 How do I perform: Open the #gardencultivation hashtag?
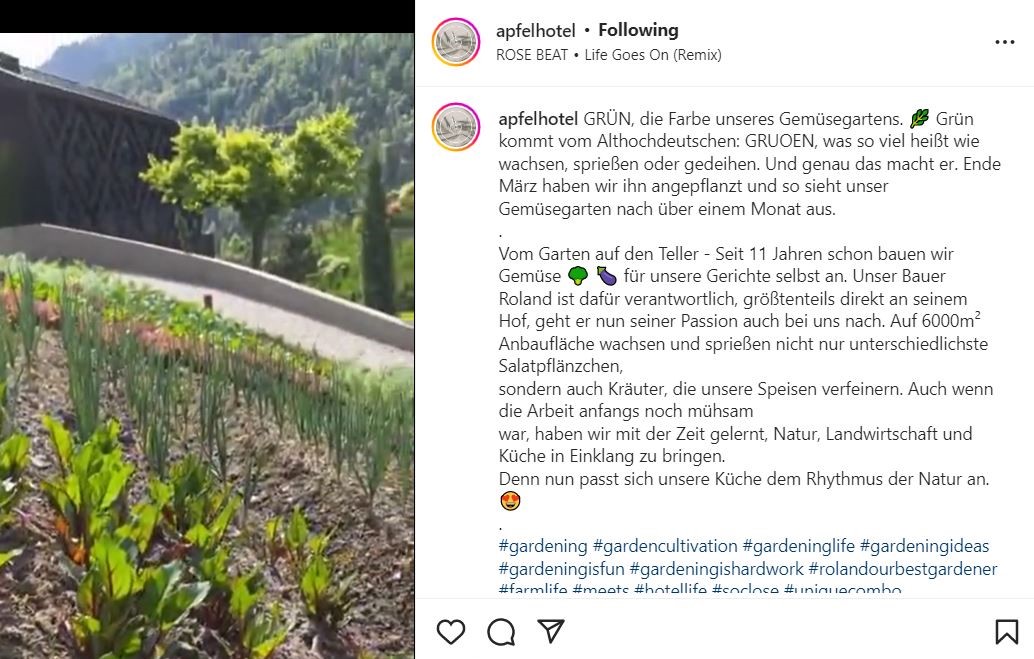[x=665, y=546]
